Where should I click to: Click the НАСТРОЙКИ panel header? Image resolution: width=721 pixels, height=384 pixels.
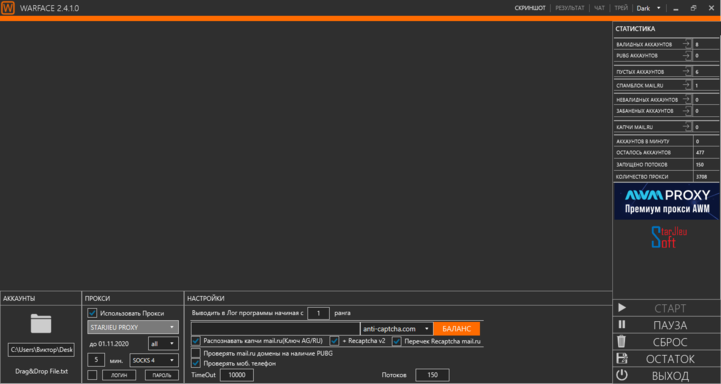[206, 298]
